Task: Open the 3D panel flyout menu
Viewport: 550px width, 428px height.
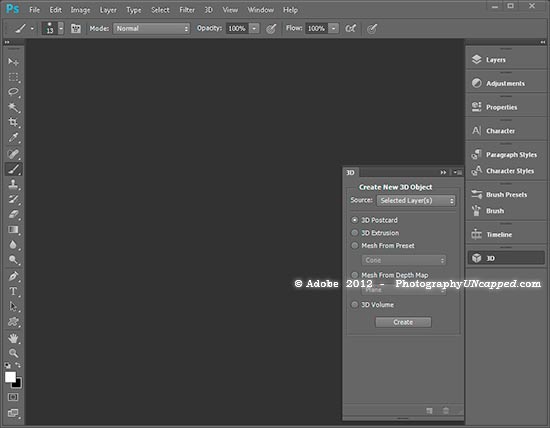Action: [x=457, y=172]
